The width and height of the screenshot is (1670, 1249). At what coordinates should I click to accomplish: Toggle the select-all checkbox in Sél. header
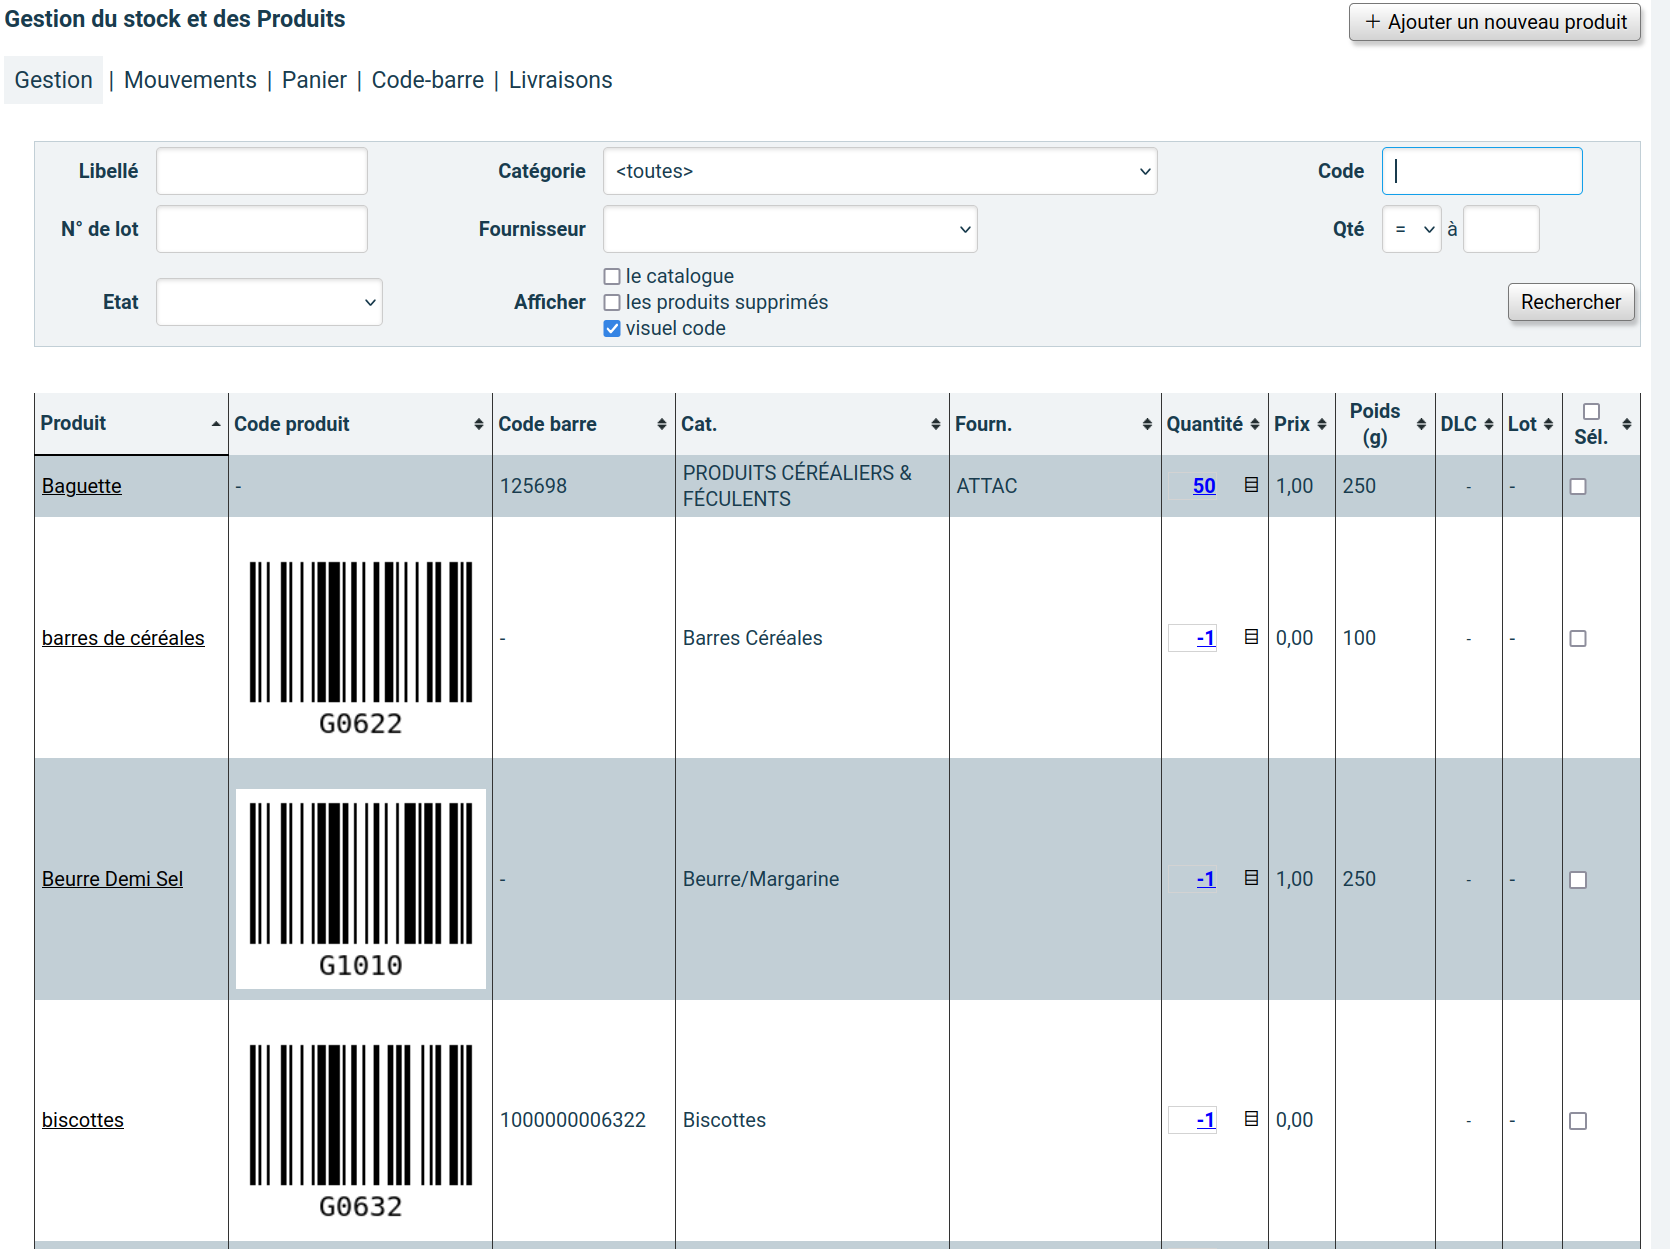[x=1592, y=412]
